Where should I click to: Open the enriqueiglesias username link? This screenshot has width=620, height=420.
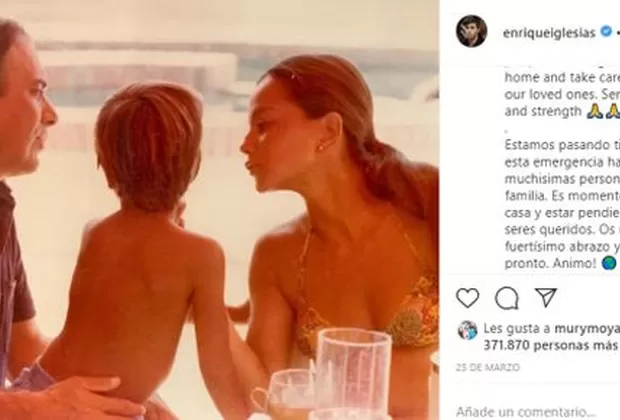pyautogui.click(x=543, y=32)
